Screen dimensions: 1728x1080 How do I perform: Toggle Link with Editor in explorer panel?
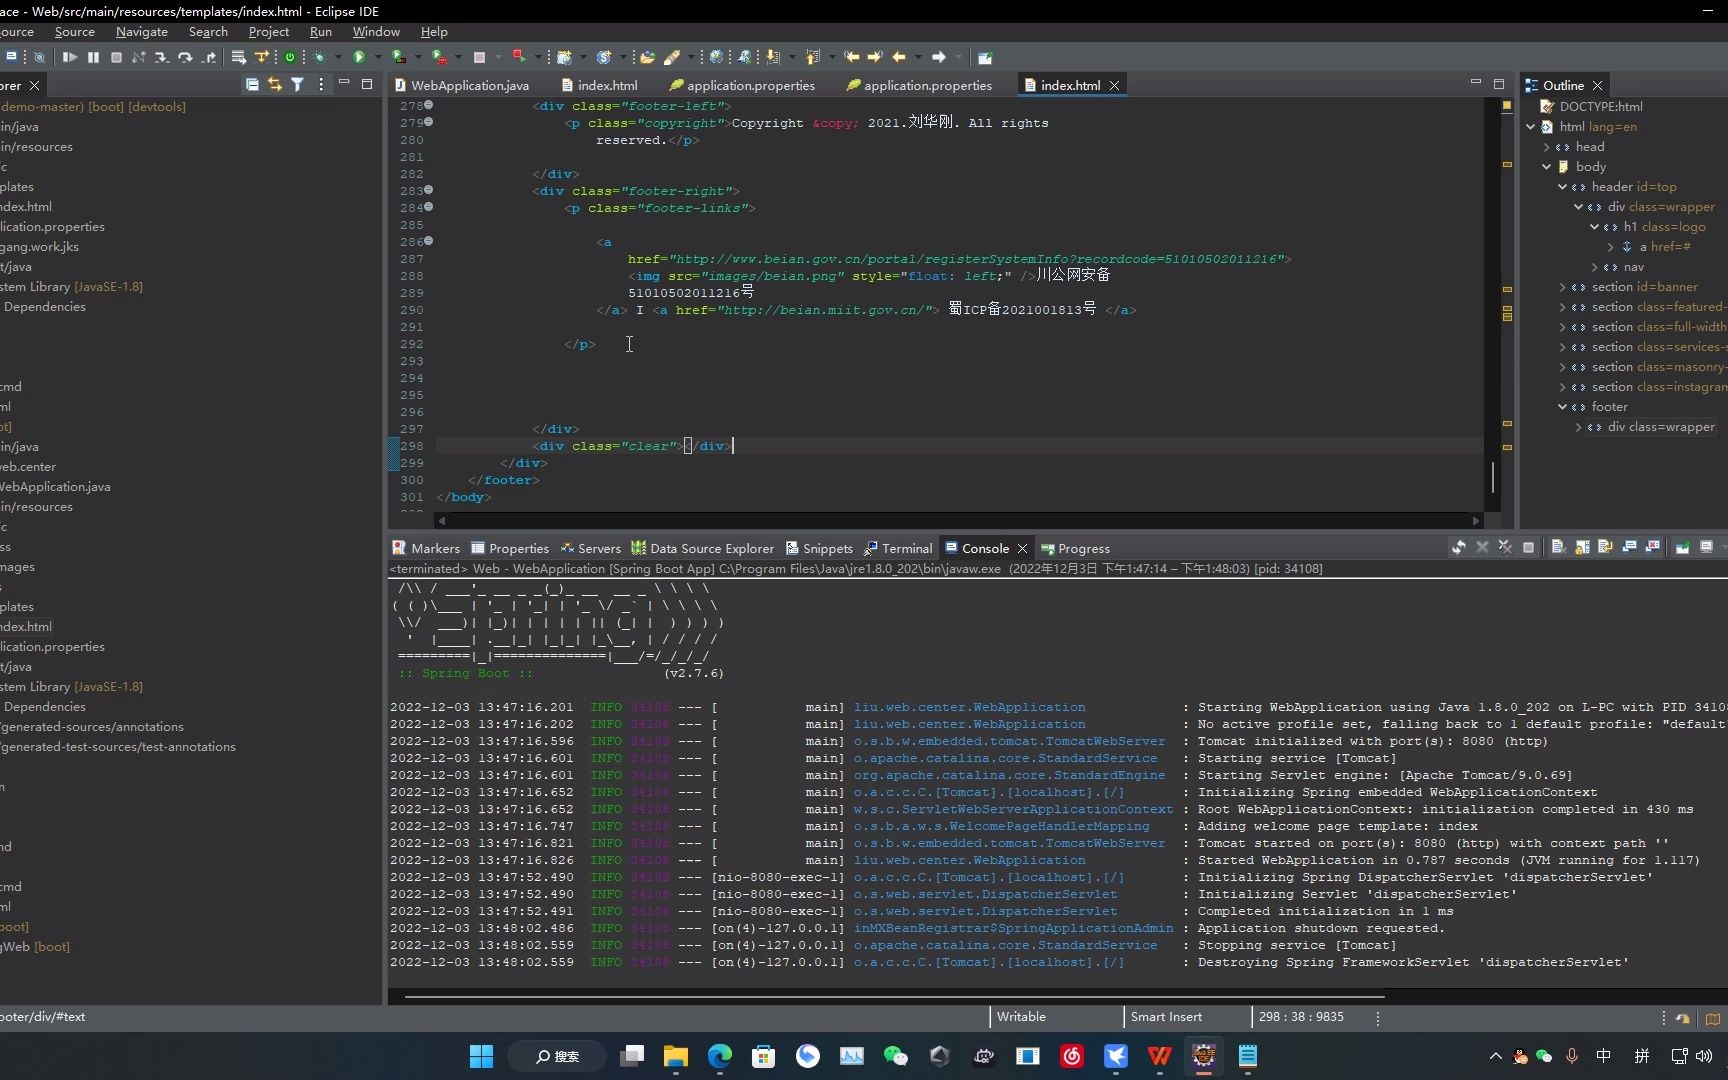pos(275,85)
